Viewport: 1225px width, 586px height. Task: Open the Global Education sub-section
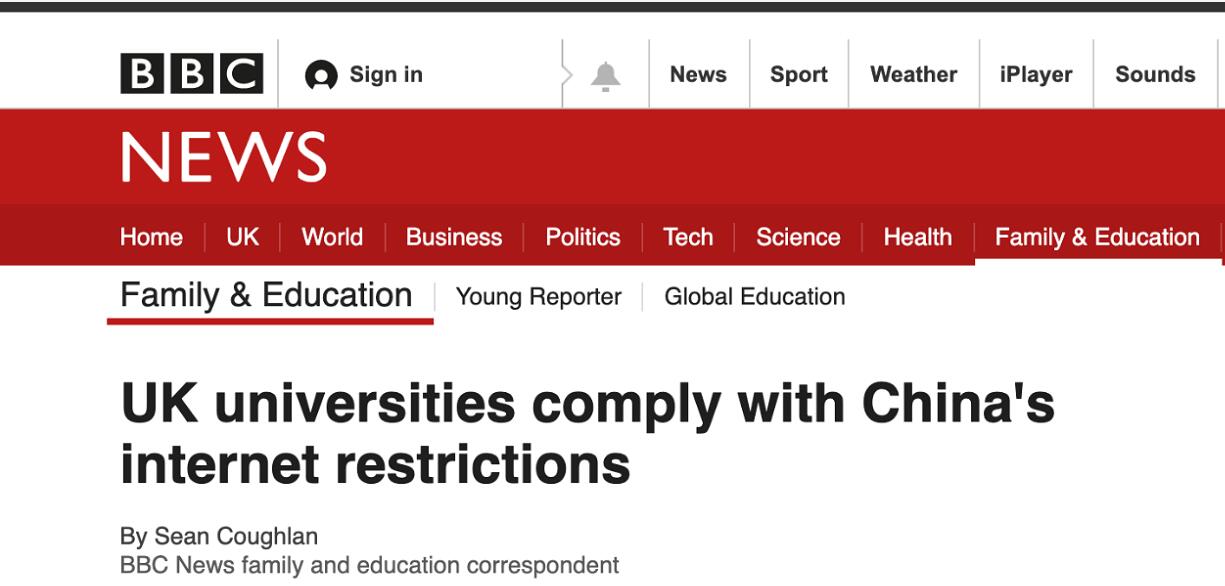pyautogui.click(x=755, y=297)
